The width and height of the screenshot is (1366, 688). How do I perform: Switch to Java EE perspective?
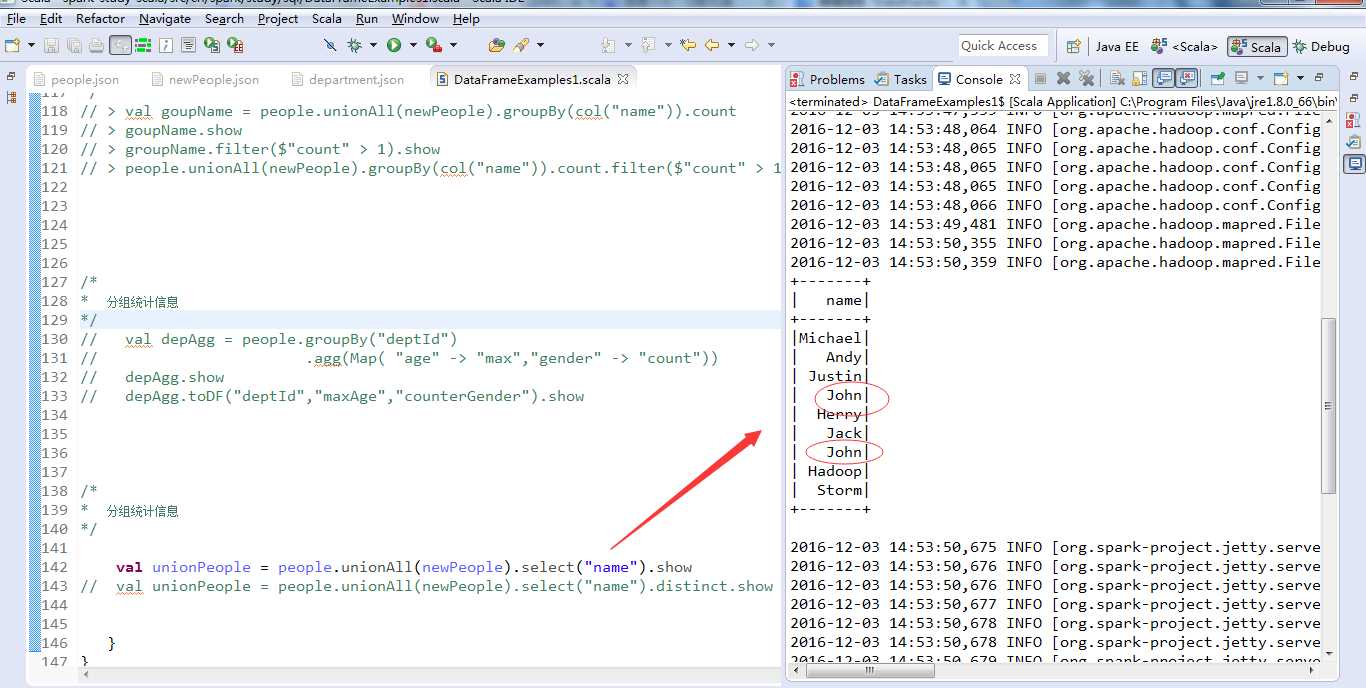[1116, 46]
